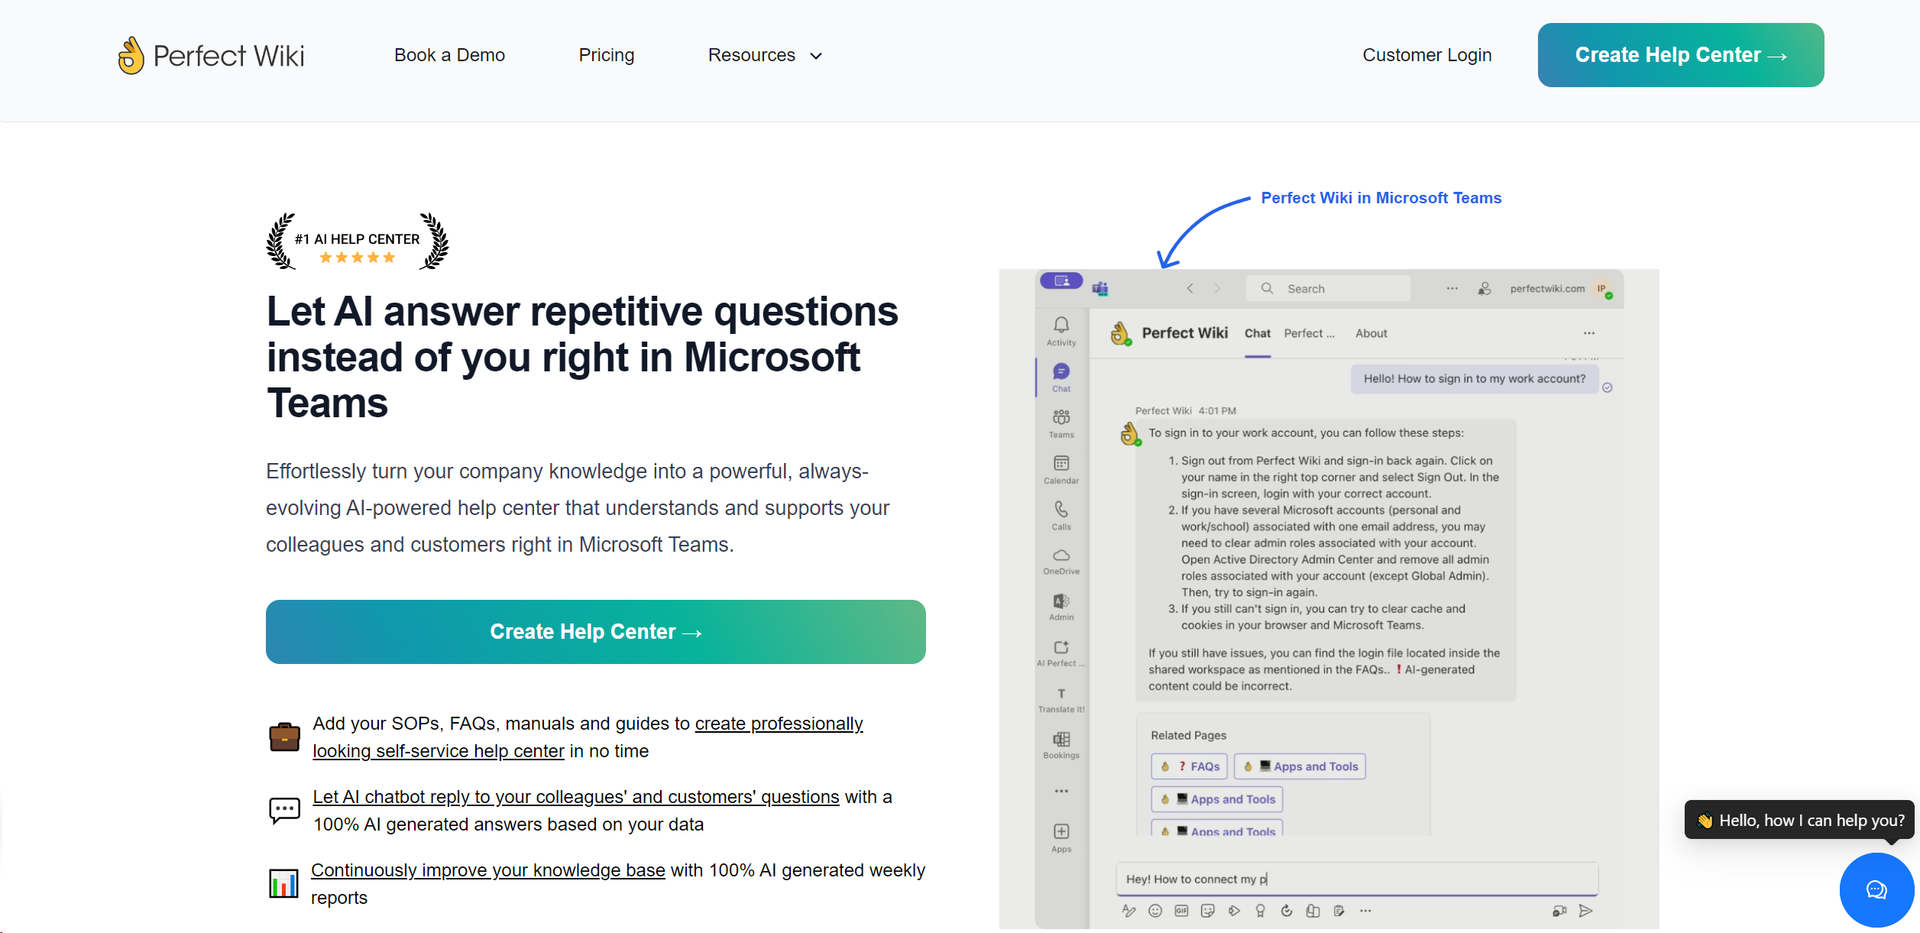Switch to the About tab
The width and height of the screenshot is (1920, 933).
1371,333
